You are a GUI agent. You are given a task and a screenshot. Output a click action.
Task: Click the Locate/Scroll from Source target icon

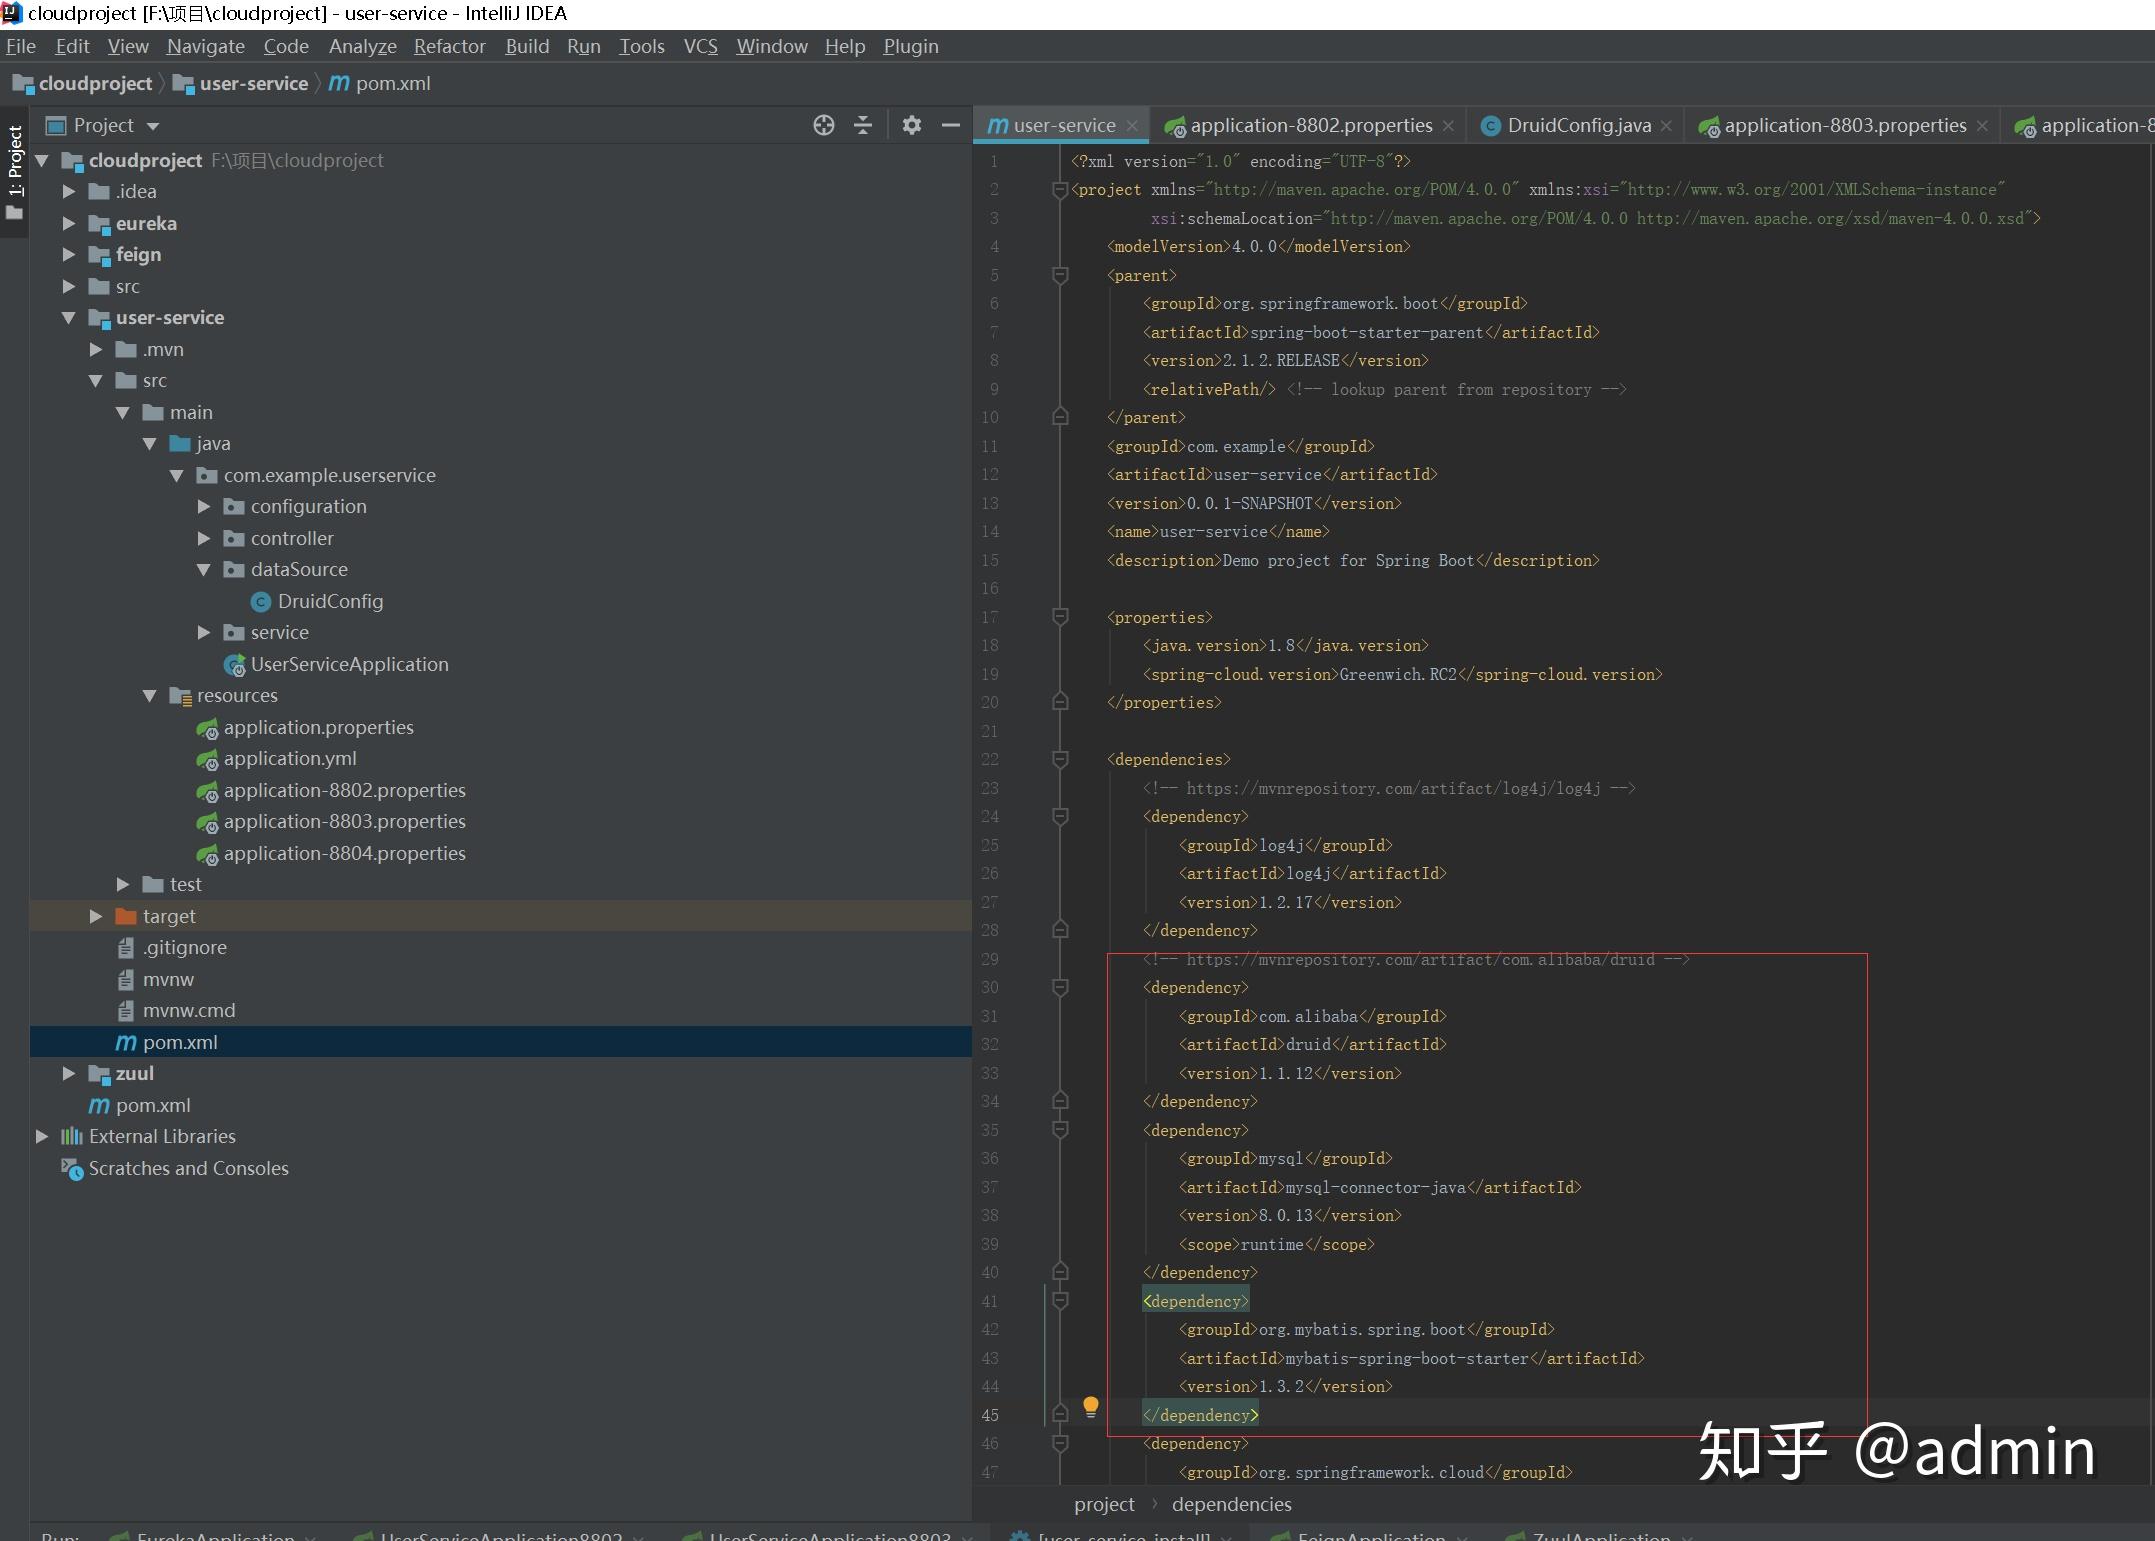click(823, 125)
